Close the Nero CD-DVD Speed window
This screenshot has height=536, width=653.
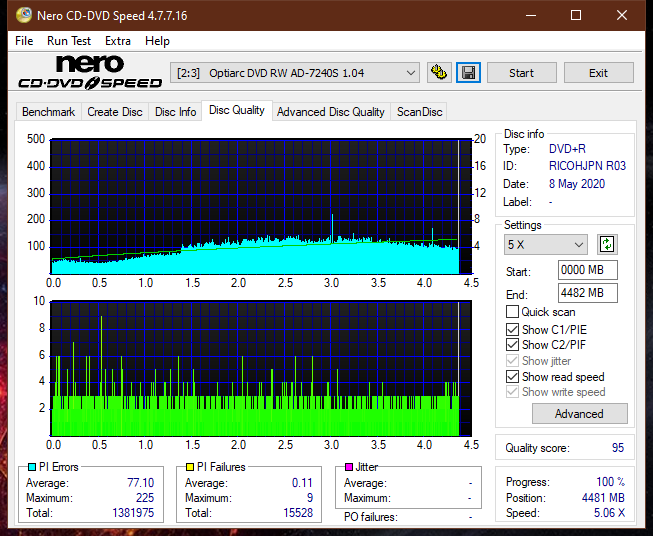point(622,15)
